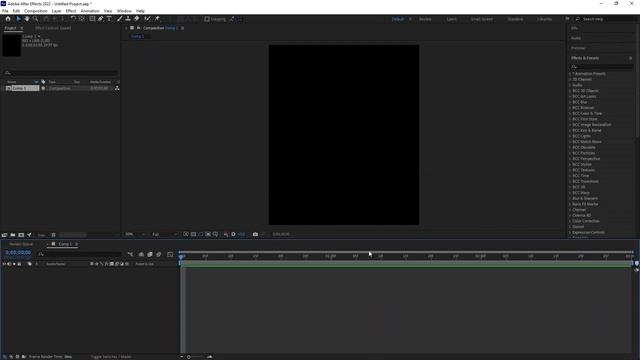The height and width of the screenshot is (360, 640).
Task: Switch to Effect Controls panel tab
Action: pyautogui.click(x=53, y=28)
